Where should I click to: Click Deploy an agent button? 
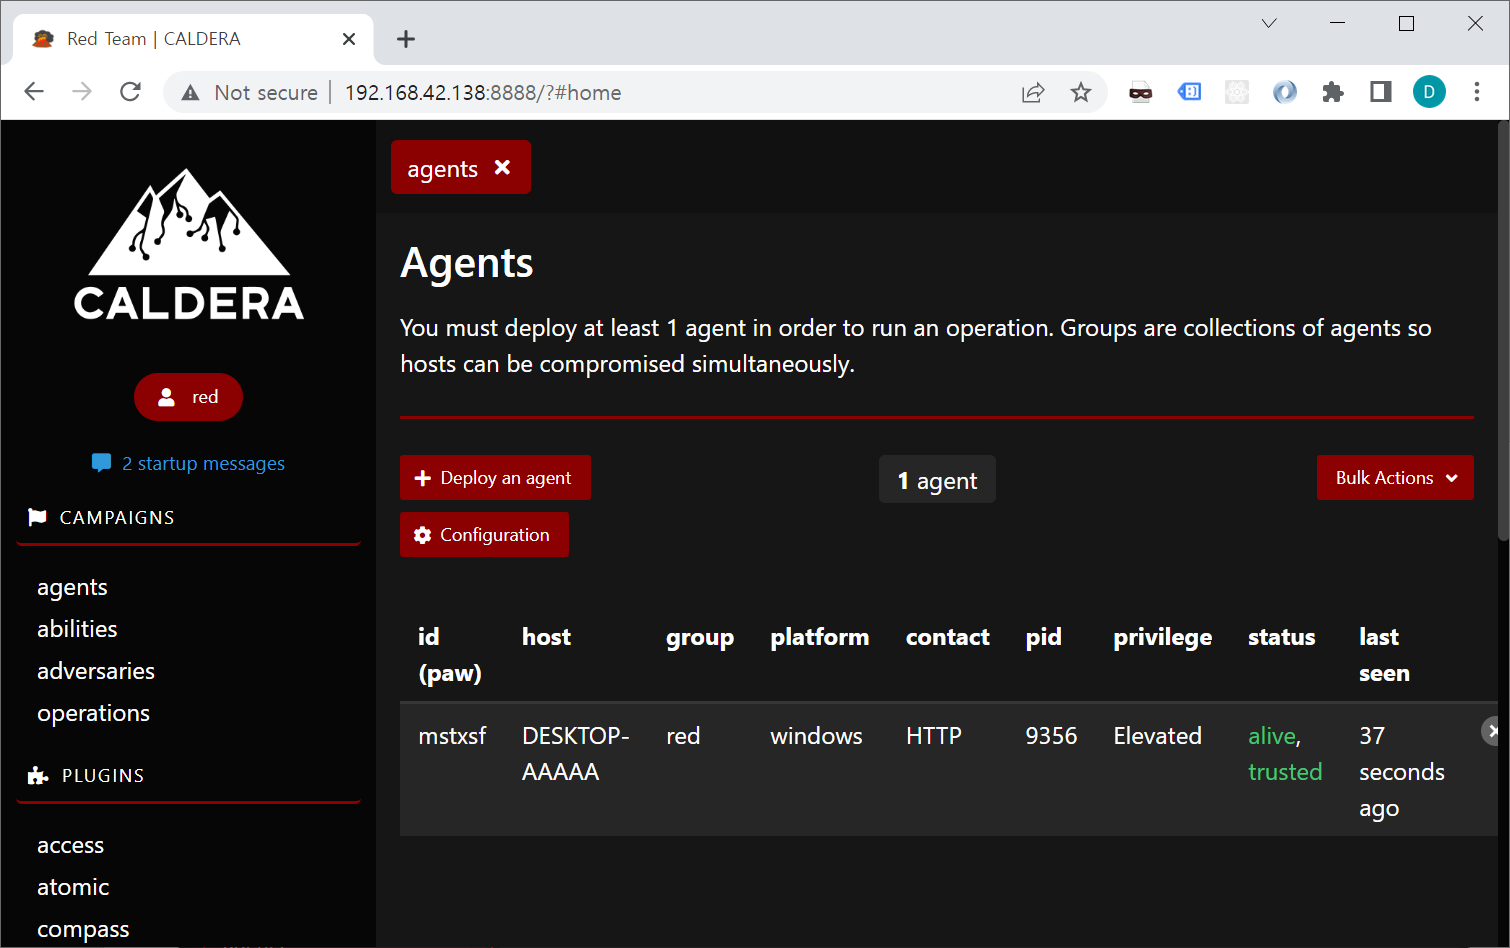(x=495, y=478)
